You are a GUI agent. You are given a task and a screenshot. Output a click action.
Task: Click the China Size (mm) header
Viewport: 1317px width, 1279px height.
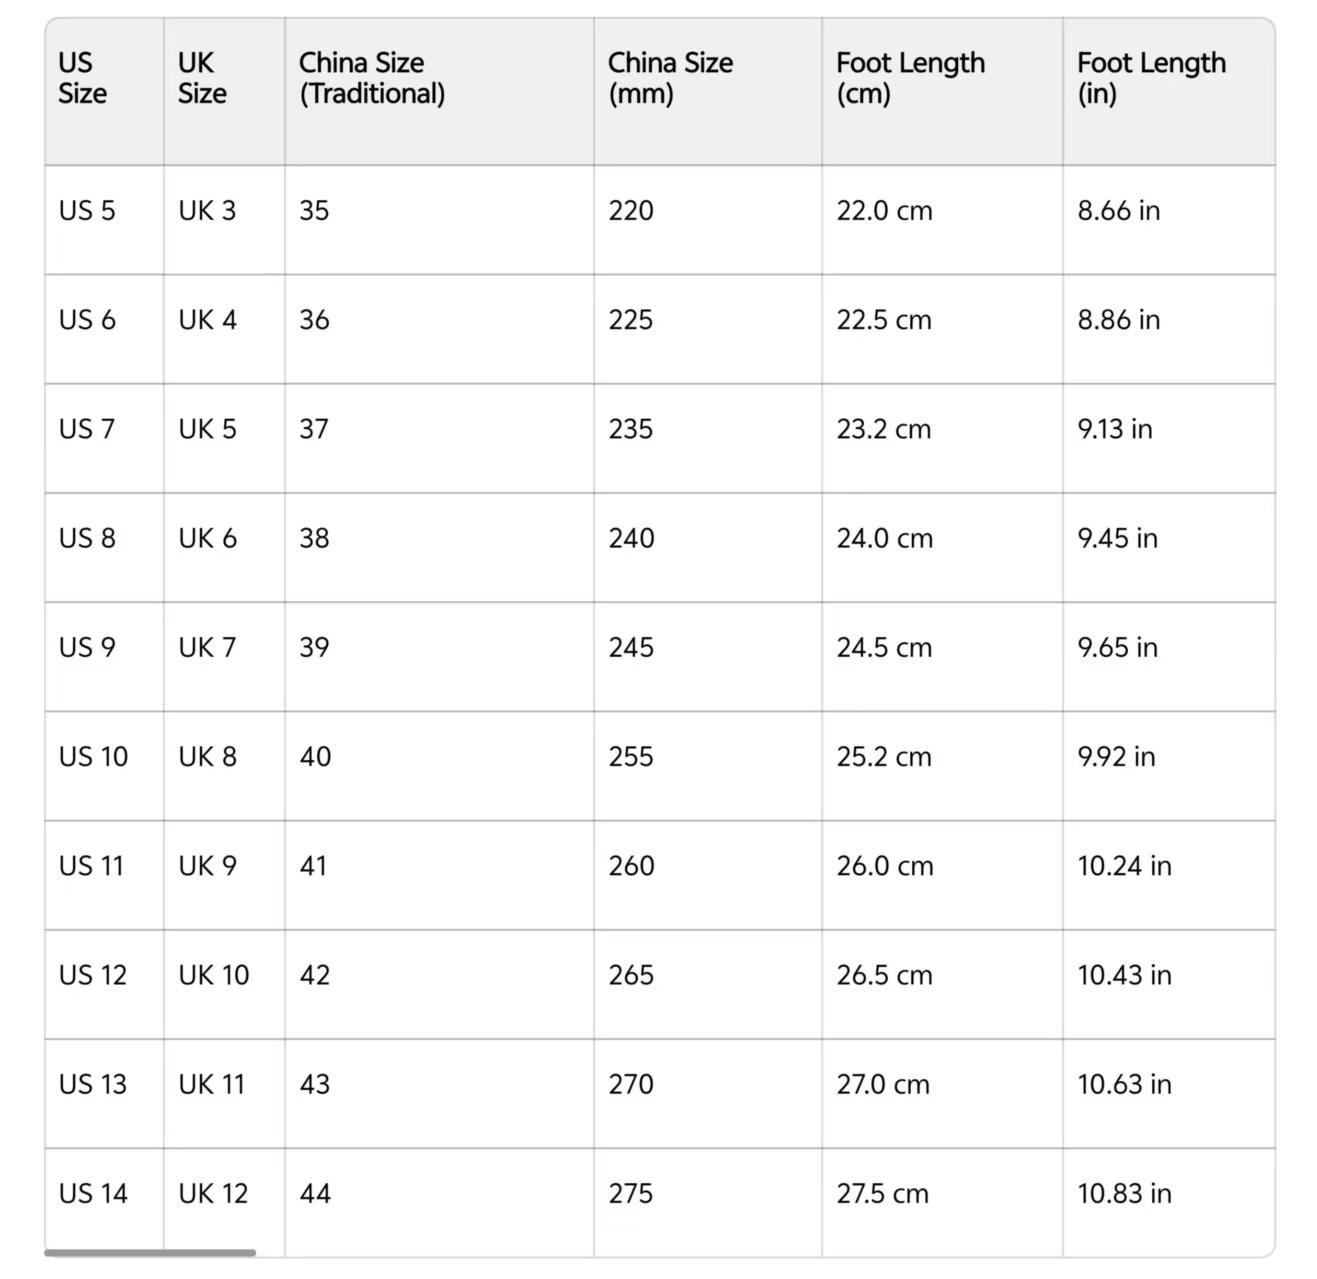coord(670,78)
